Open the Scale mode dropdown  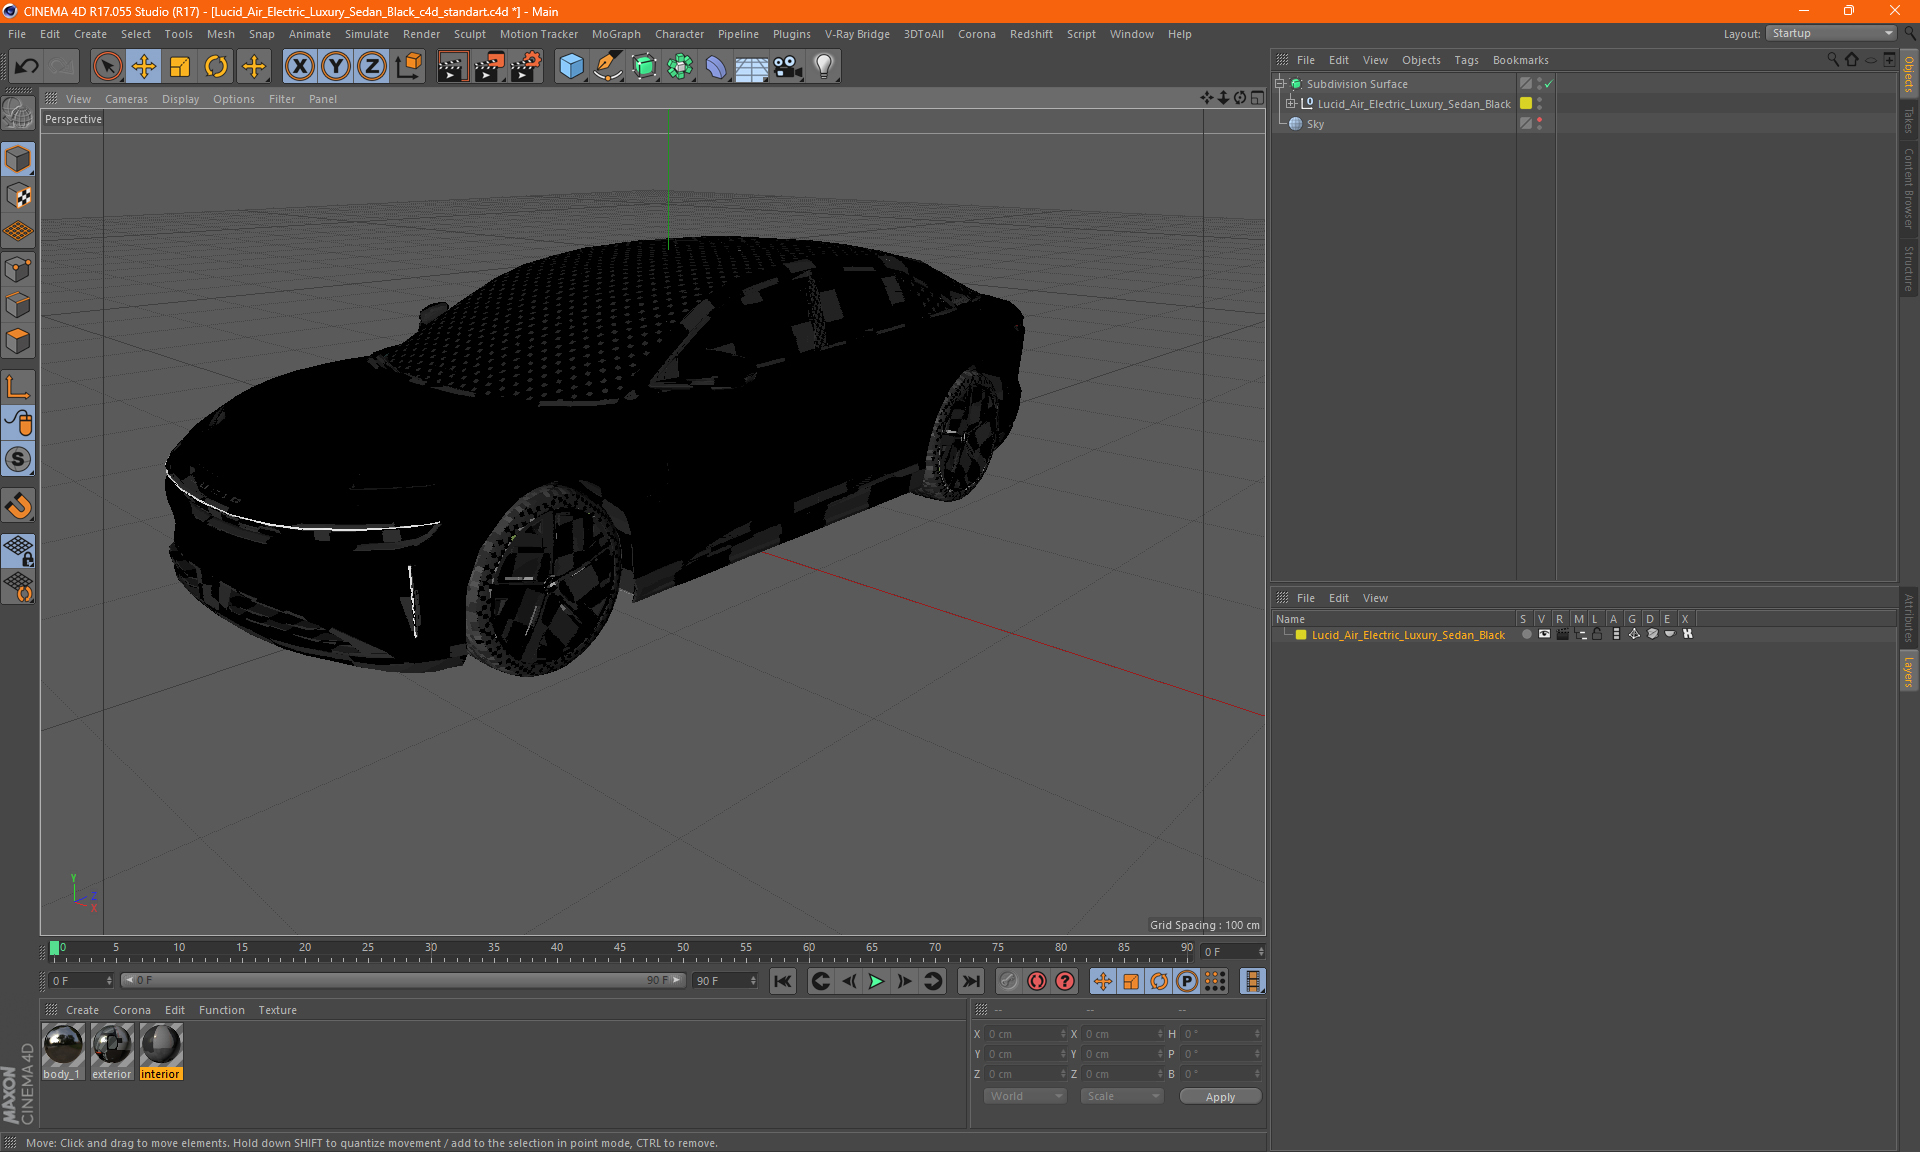pyautogui.click(x=1122, y=1096)
